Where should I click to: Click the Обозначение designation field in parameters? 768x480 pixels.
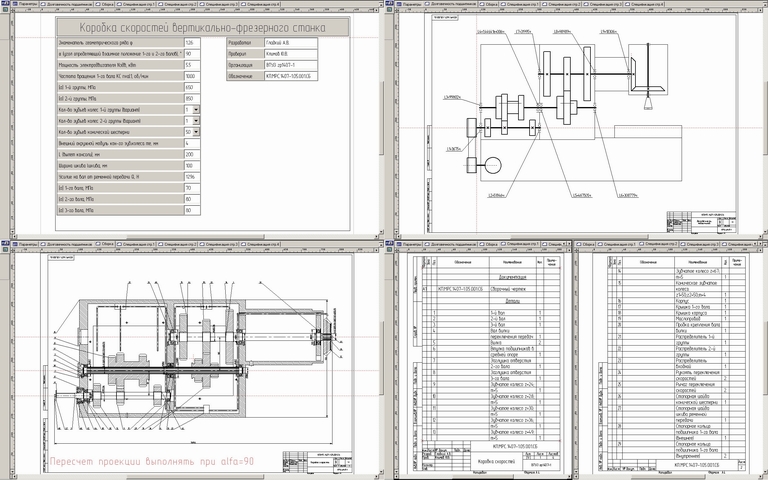(x=291, y=76)
